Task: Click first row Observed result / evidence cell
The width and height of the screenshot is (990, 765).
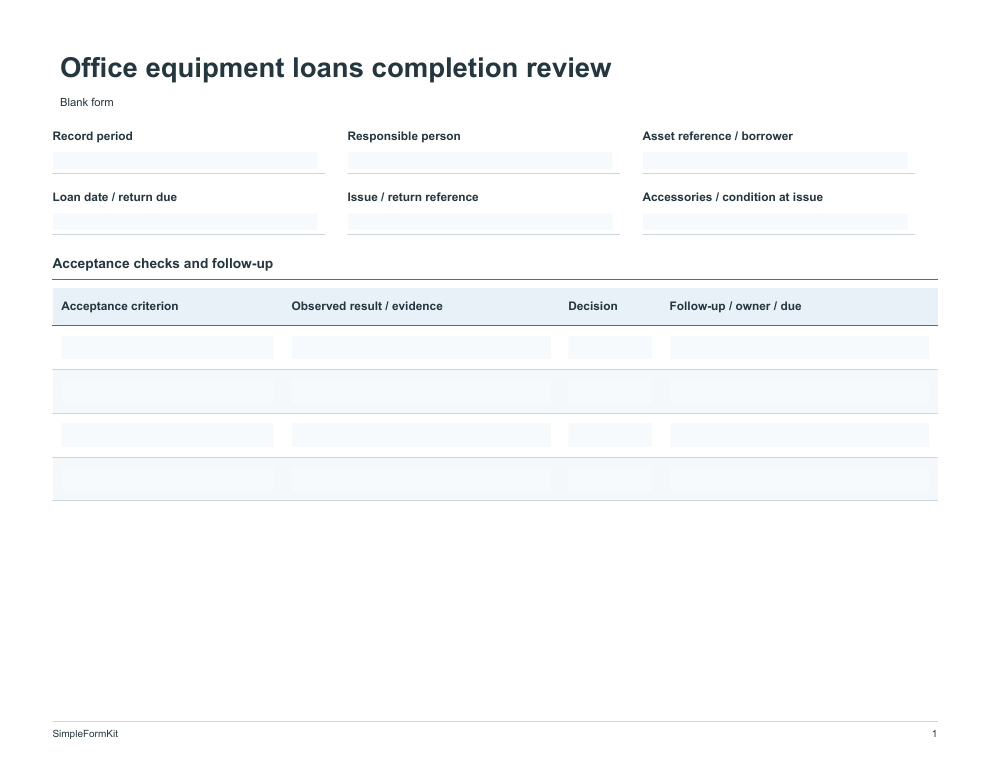Action: tap(421, 347)
